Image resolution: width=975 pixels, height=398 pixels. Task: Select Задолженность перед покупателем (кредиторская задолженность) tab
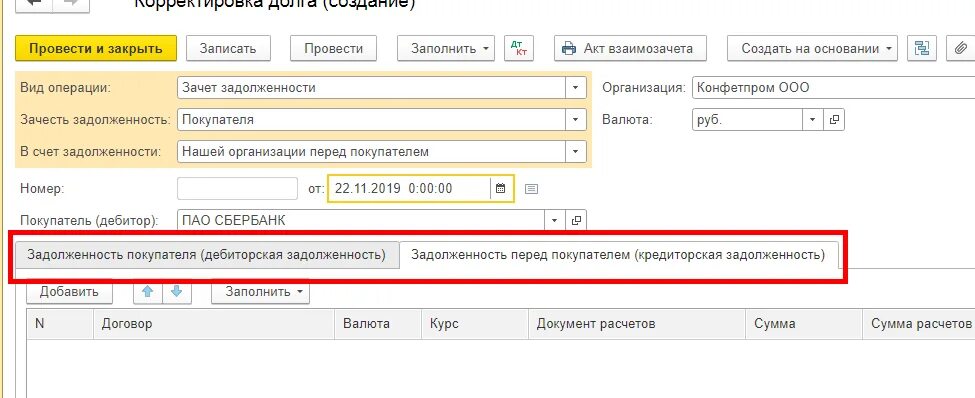point(618,255)
